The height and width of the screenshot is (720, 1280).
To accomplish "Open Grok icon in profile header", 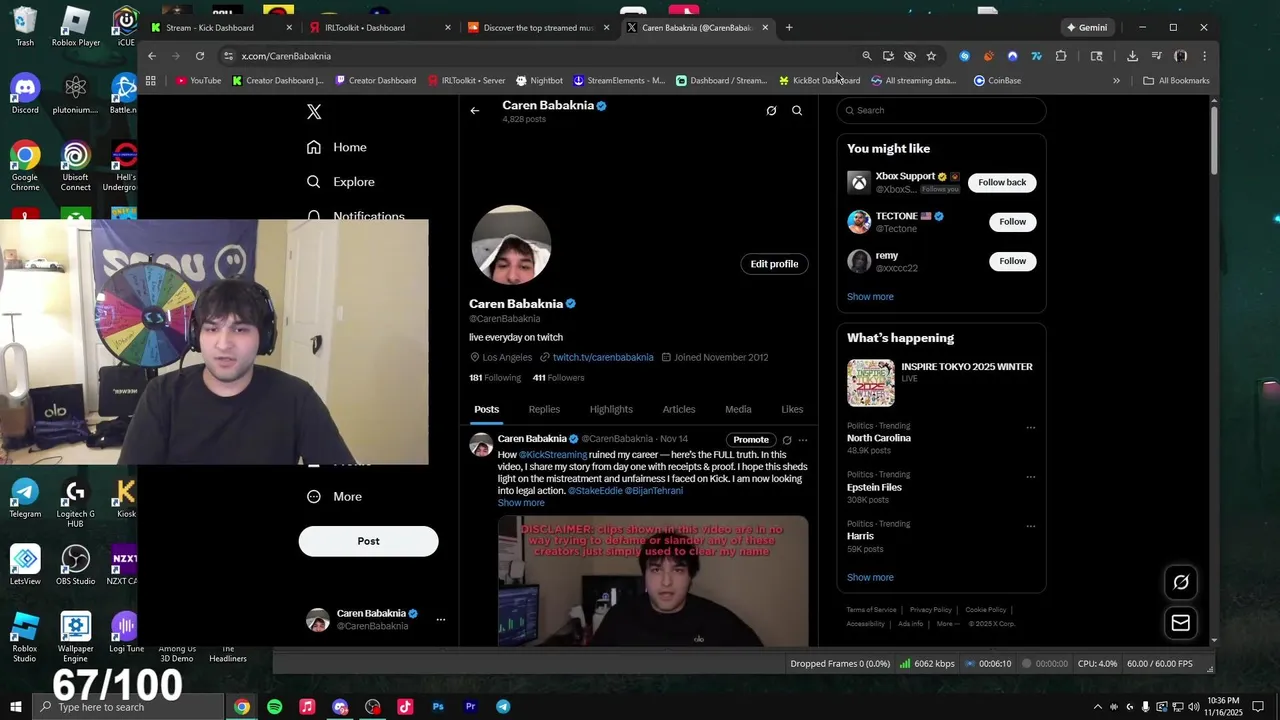I will point(771,111).
